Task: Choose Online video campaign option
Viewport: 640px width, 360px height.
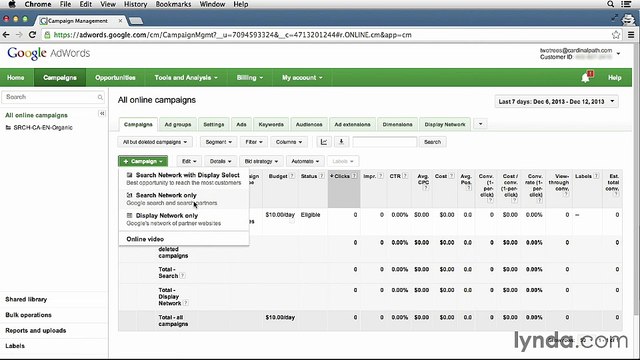Action: point(184,239)
